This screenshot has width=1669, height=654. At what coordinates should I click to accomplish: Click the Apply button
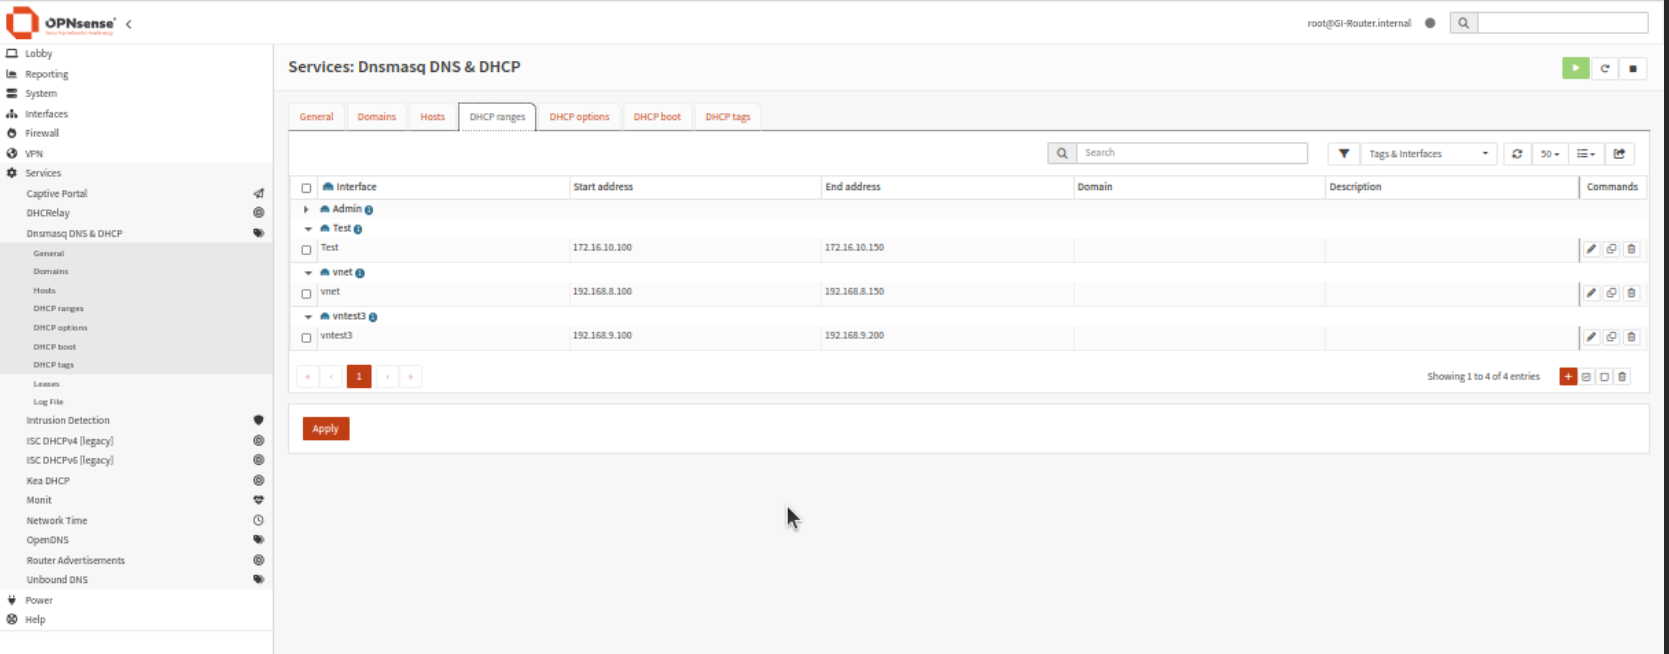(325, 429)
